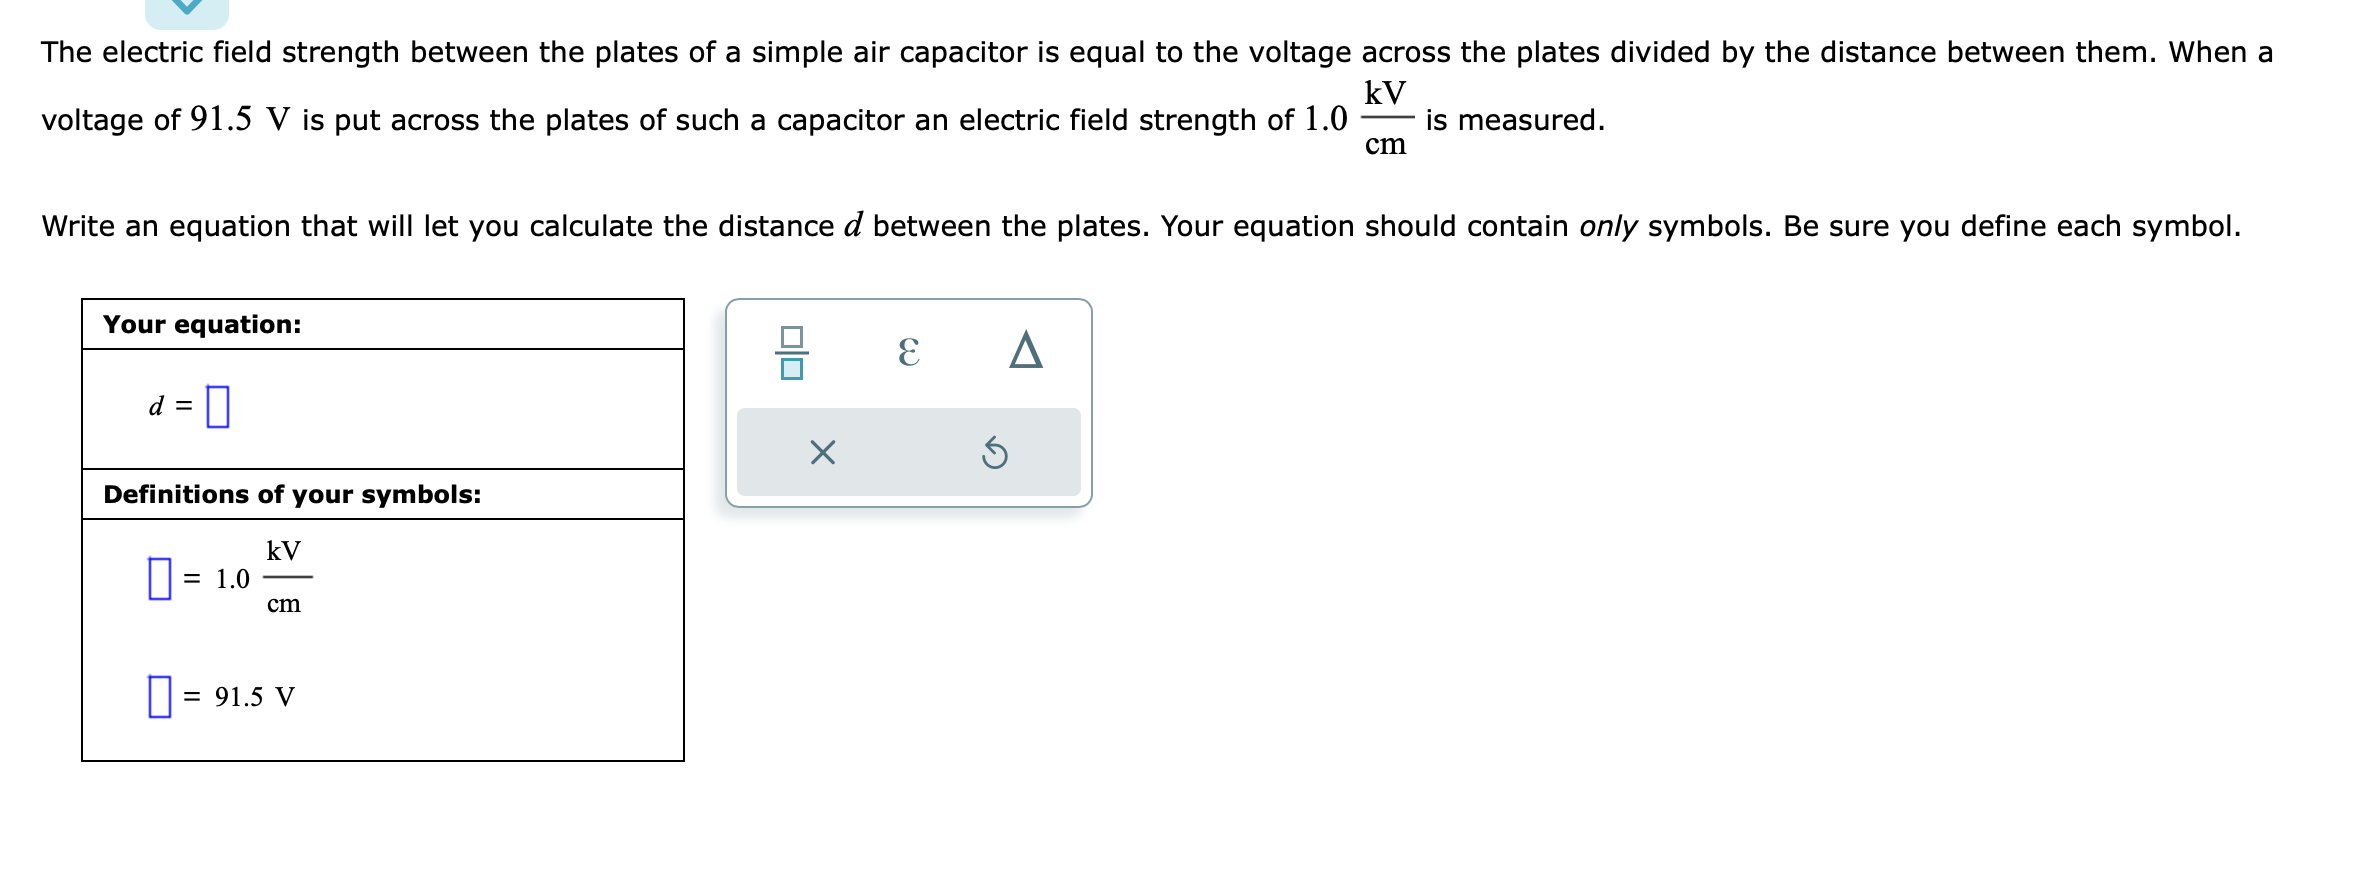Clear your entry with the X icon
Viewport: 2366px width, 892px height.
821,454
